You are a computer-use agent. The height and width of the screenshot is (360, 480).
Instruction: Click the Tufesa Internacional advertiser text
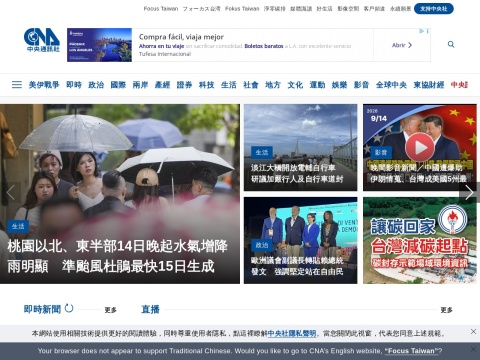(x=165, y=54)
